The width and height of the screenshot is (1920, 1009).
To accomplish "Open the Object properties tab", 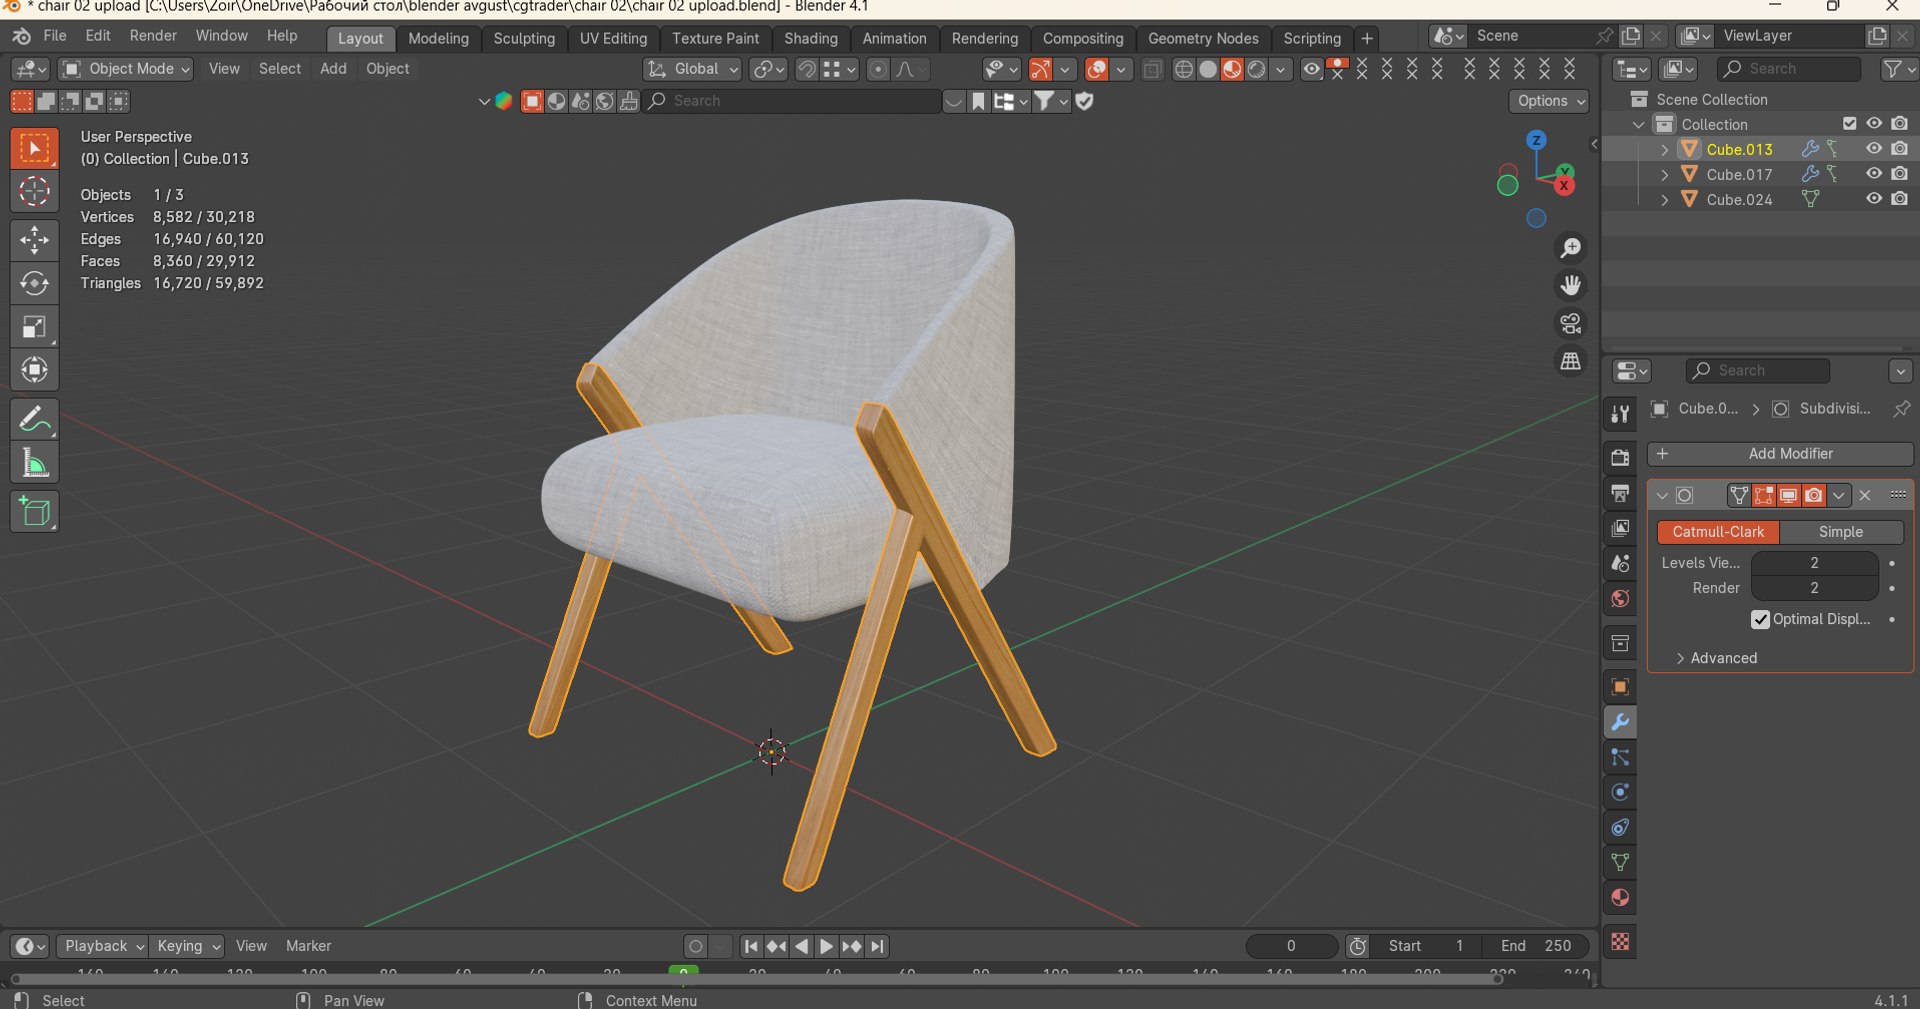I will [x=1620, y=687].
